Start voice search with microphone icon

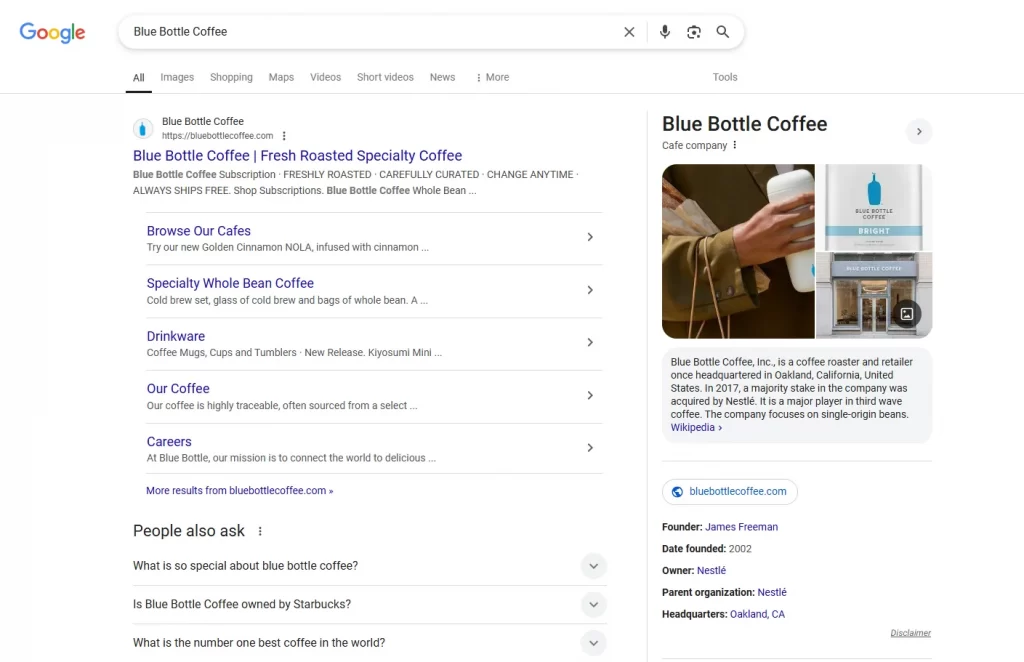pyautogui.click(x=664, y=32)
